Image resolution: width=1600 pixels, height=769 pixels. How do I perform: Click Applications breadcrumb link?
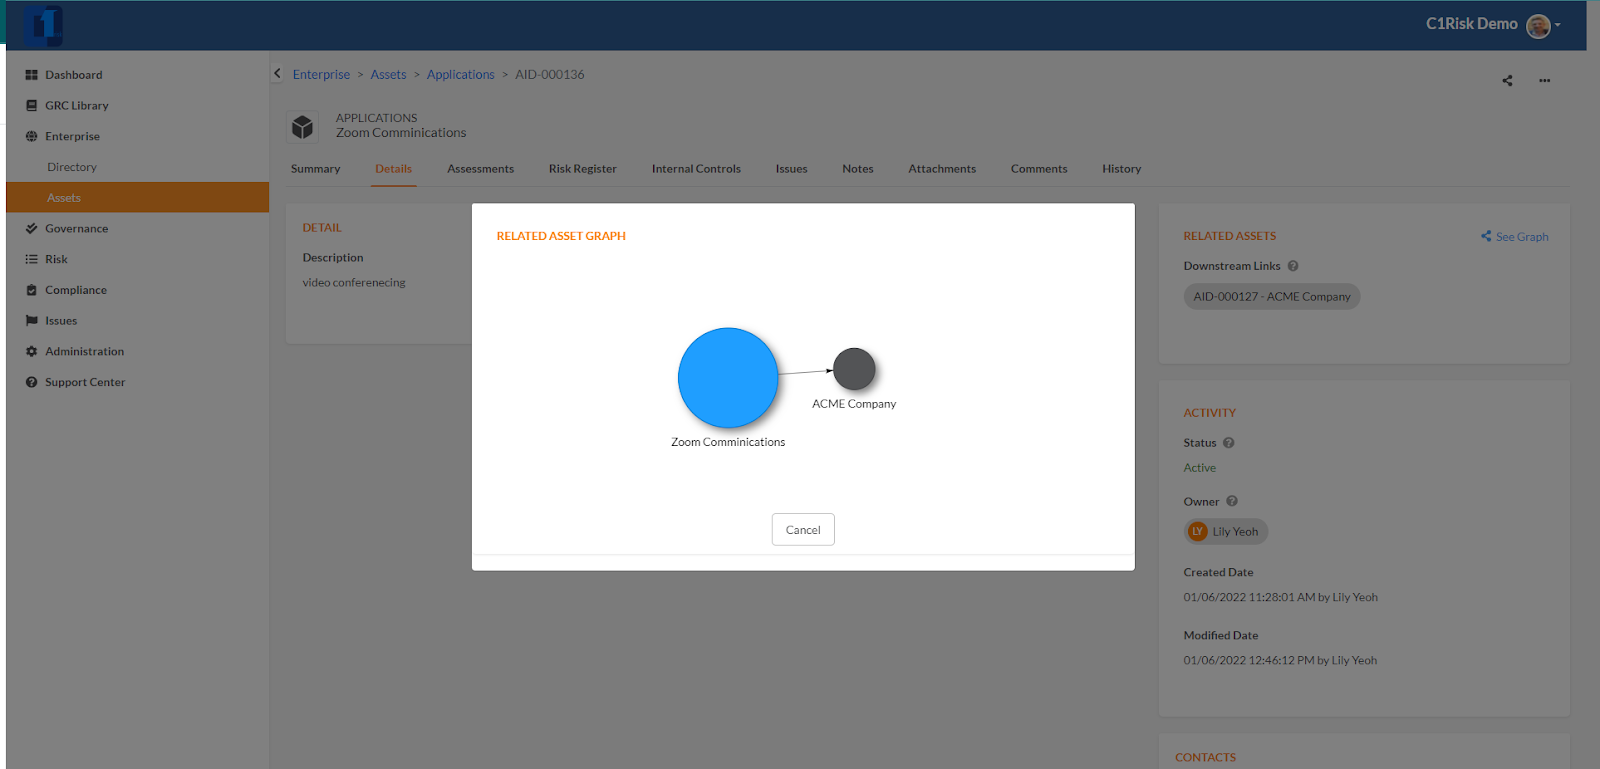(461, 75)
